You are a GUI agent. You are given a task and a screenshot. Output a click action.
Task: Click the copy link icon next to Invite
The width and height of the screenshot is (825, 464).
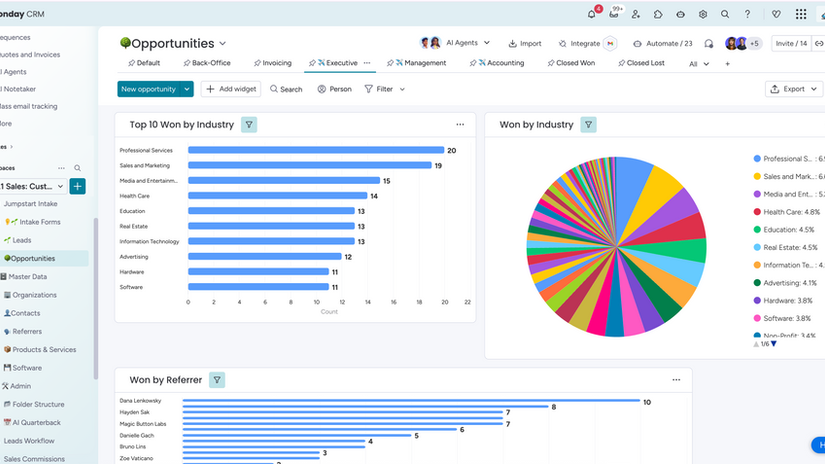point(819,44)
